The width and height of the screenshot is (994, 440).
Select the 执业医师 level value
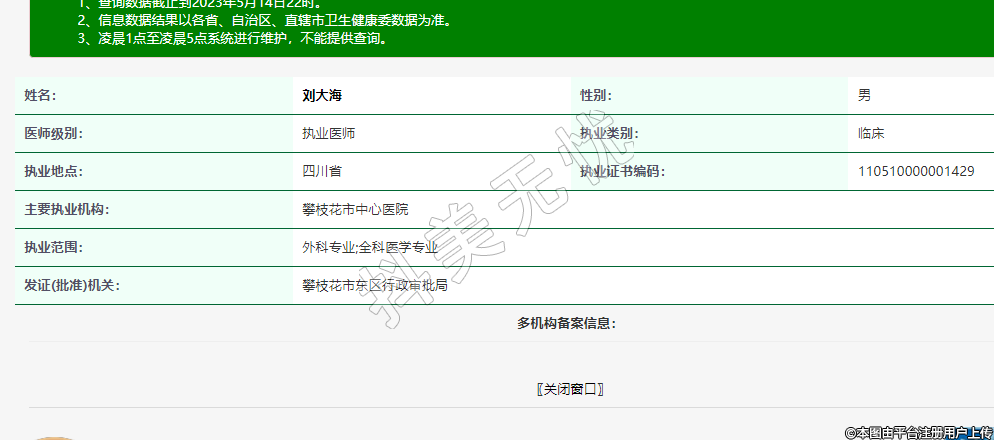(329, 133)
